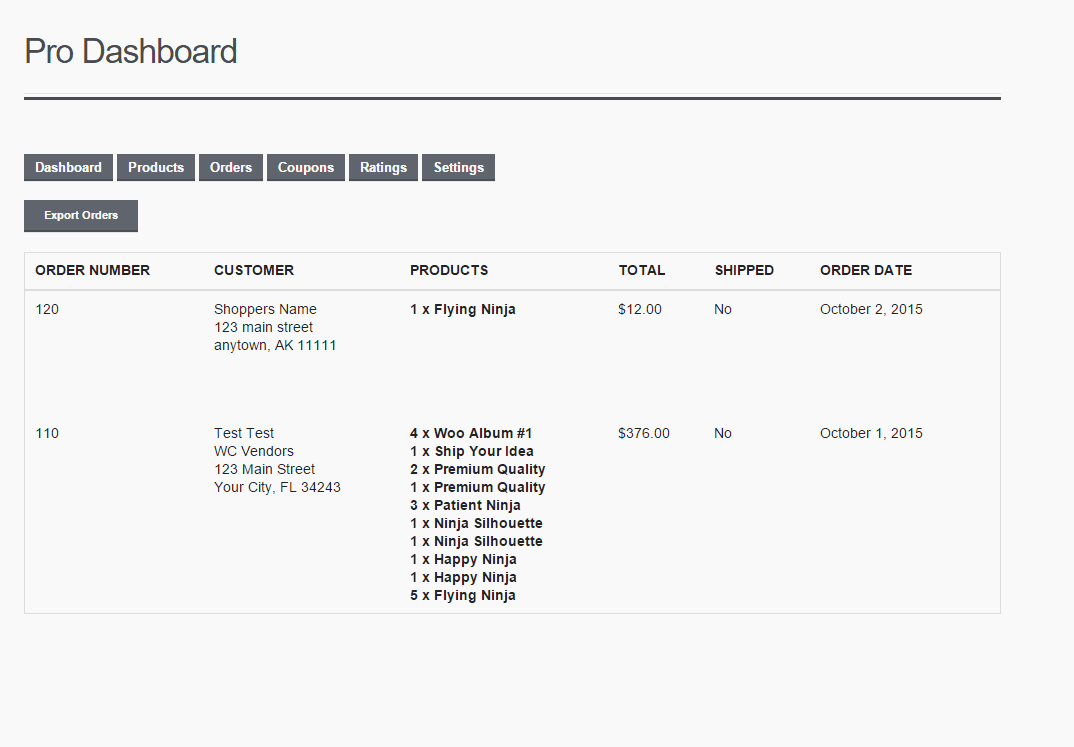Click the Total column header
The image size is (1074, 747).
point(641,270)
